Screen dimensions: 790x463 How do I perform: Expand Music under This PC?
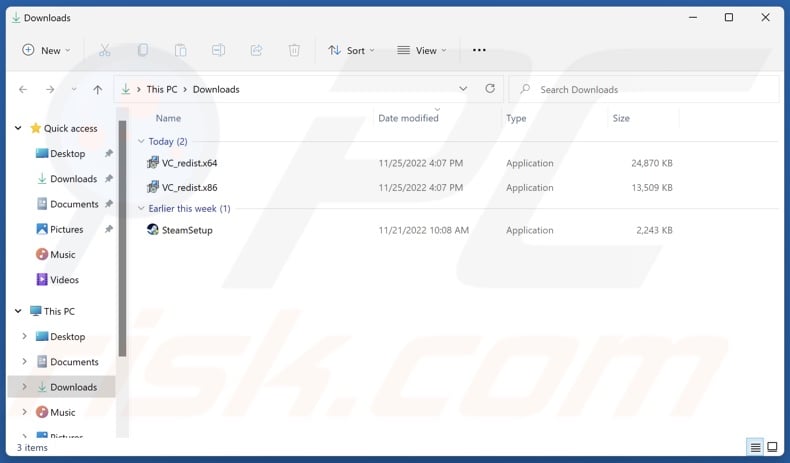tap(24, 412)
